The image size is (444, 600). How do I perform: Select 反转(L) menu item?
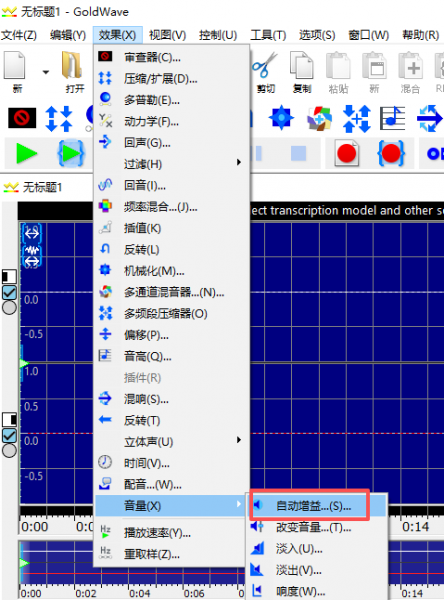pyautogui.click(x=171, y=250)
